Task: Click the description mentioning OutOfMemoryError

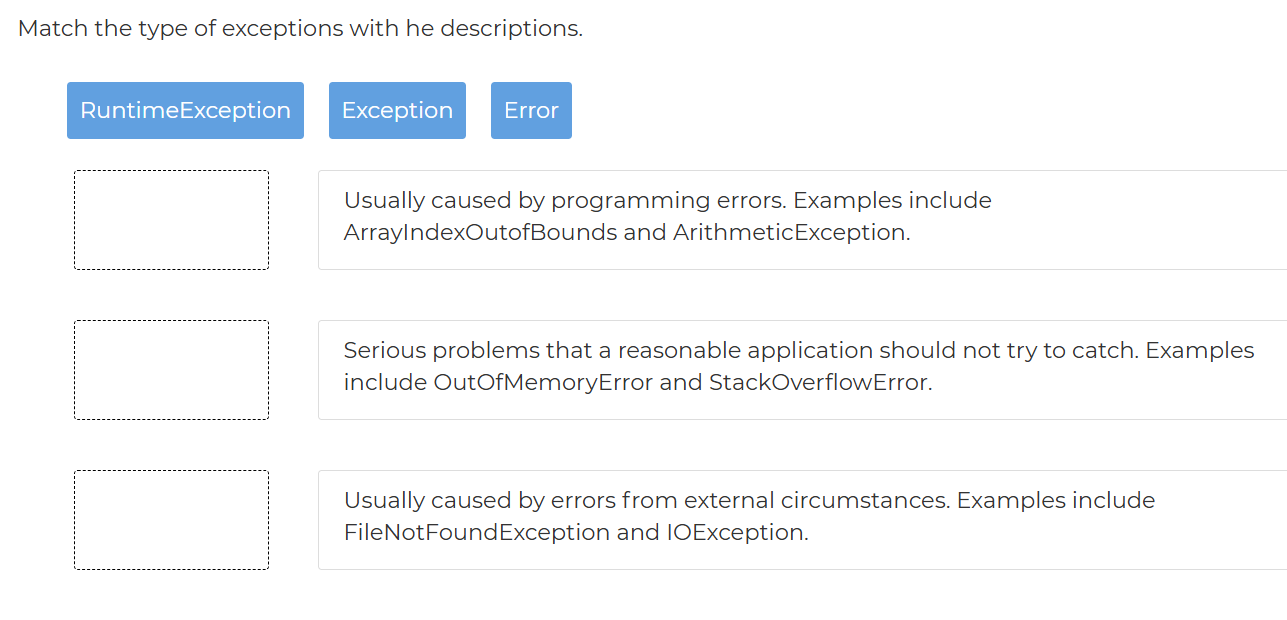Action: (700, 366)
